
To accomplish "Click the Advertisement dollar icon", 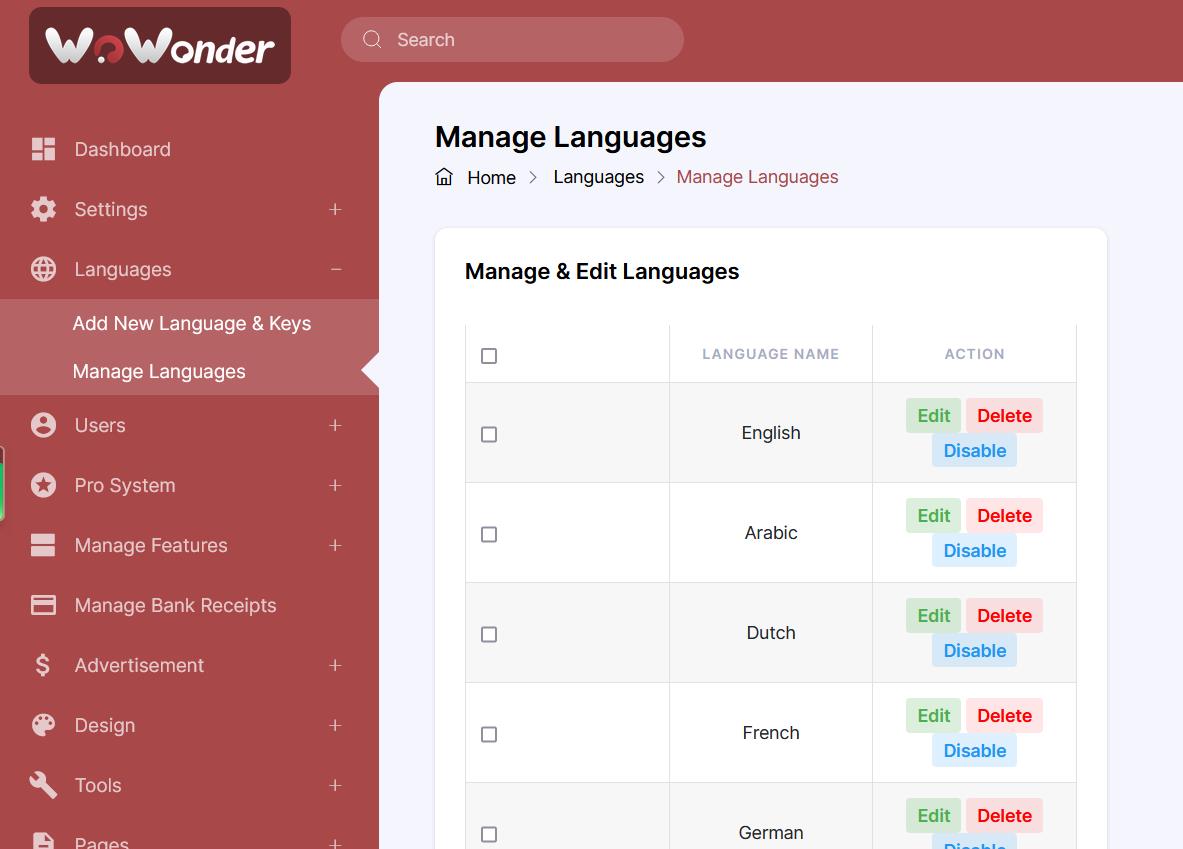I will pyautogui.click(x=43, y=665).
